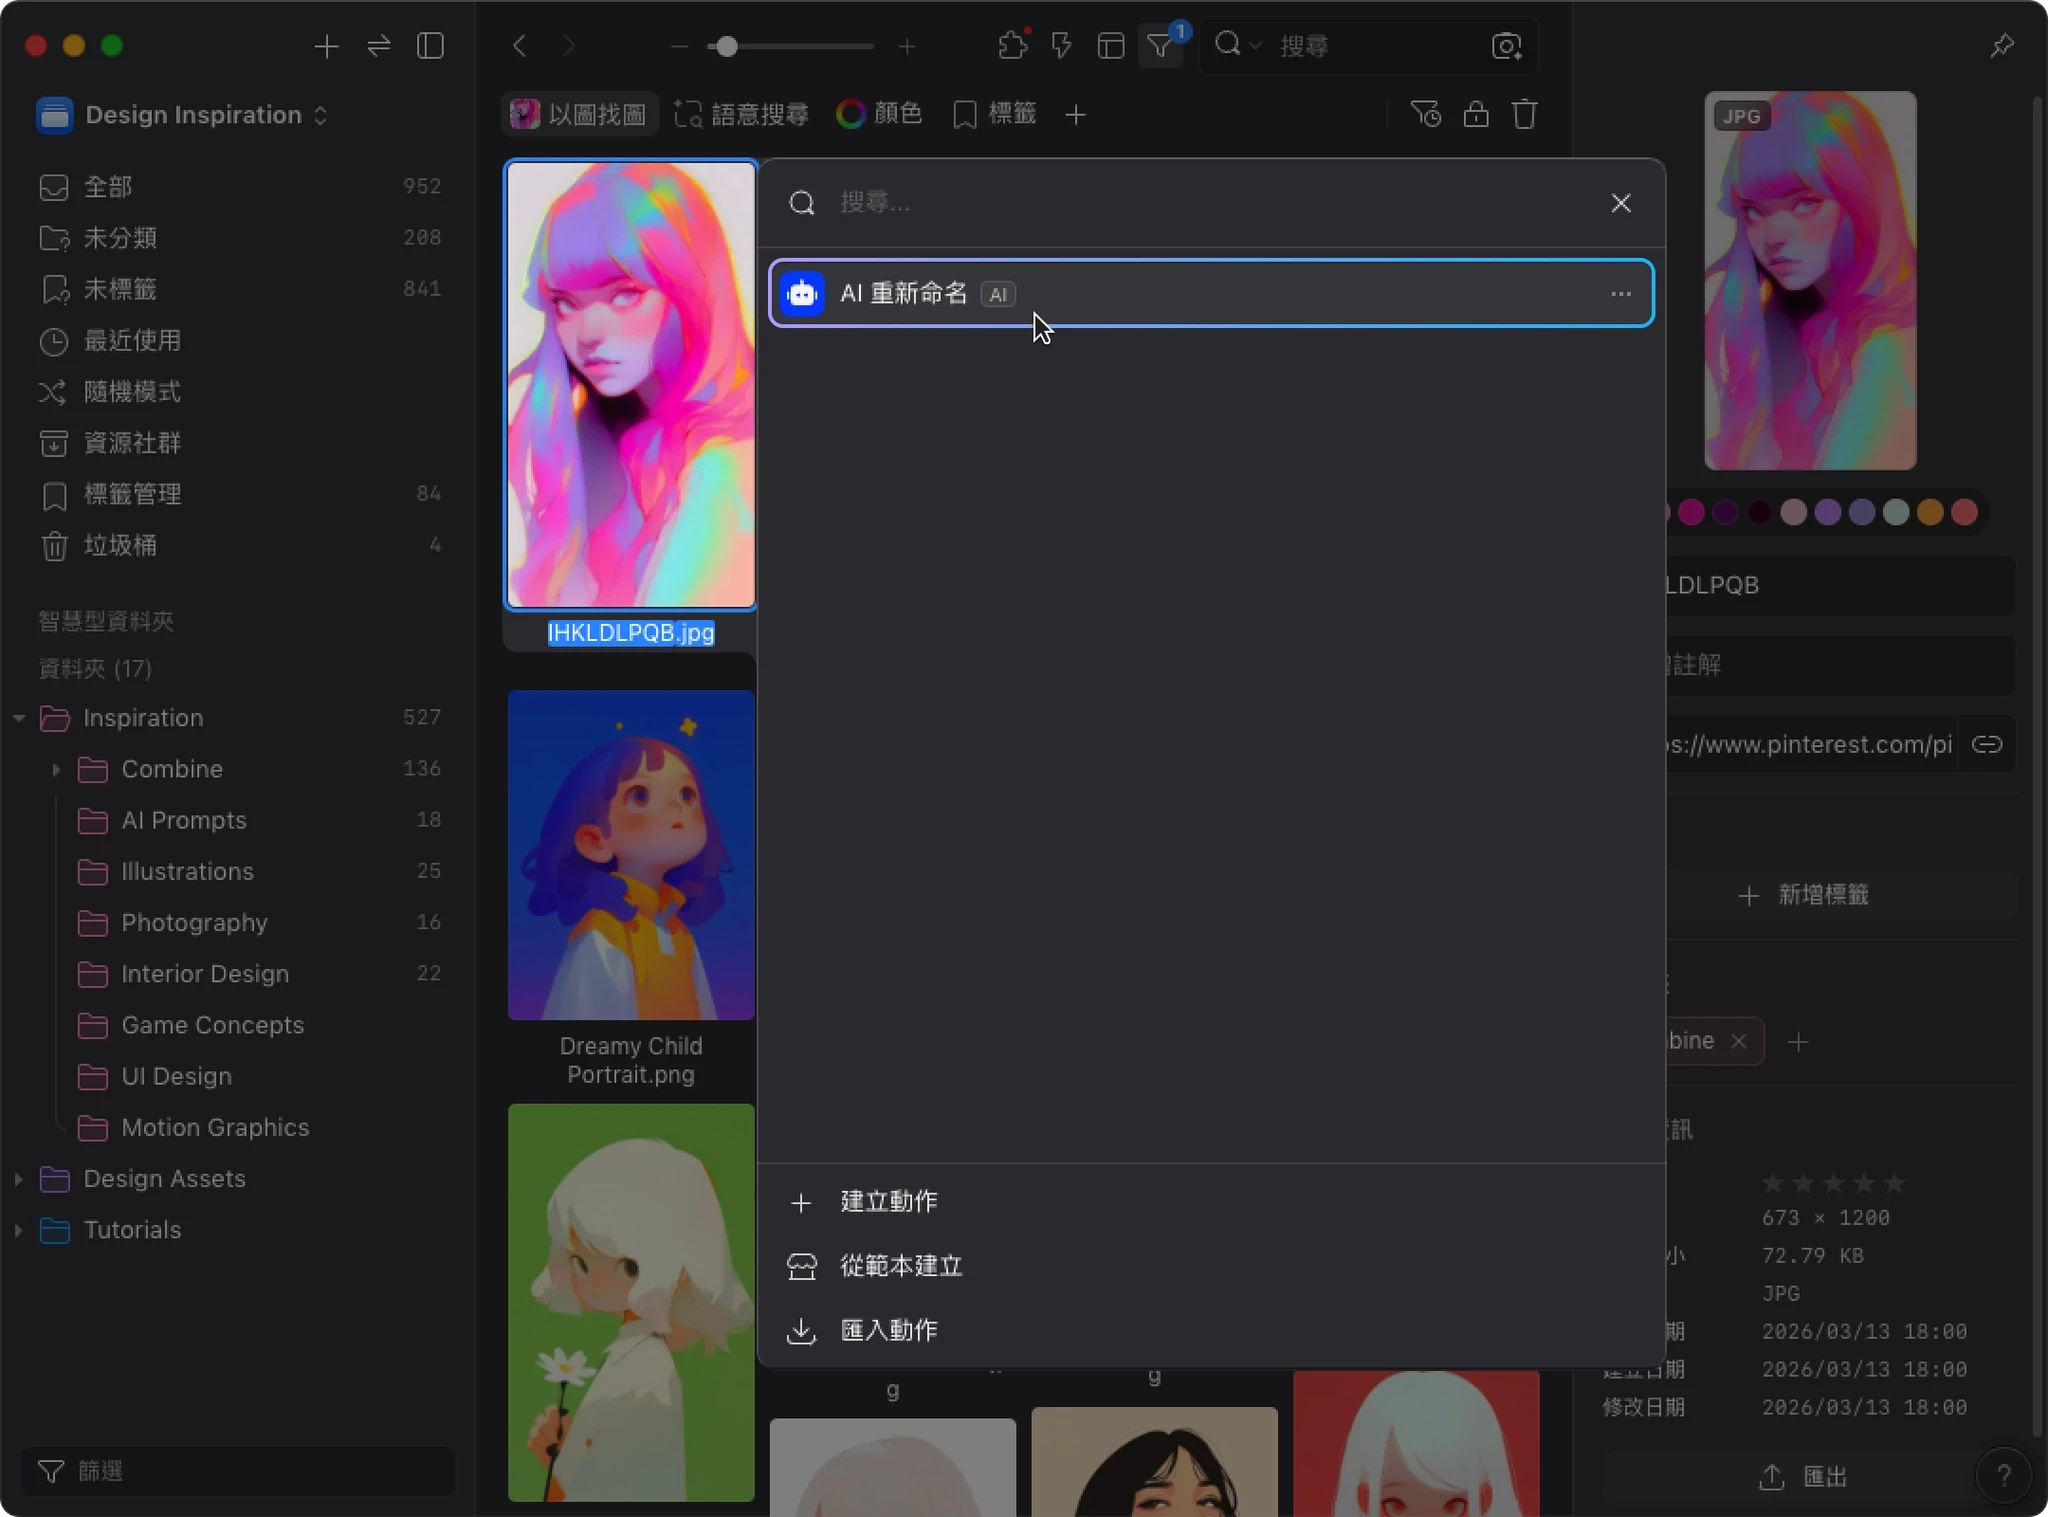
Task: Click the camera image search icon
Action: pos(1506,46)
